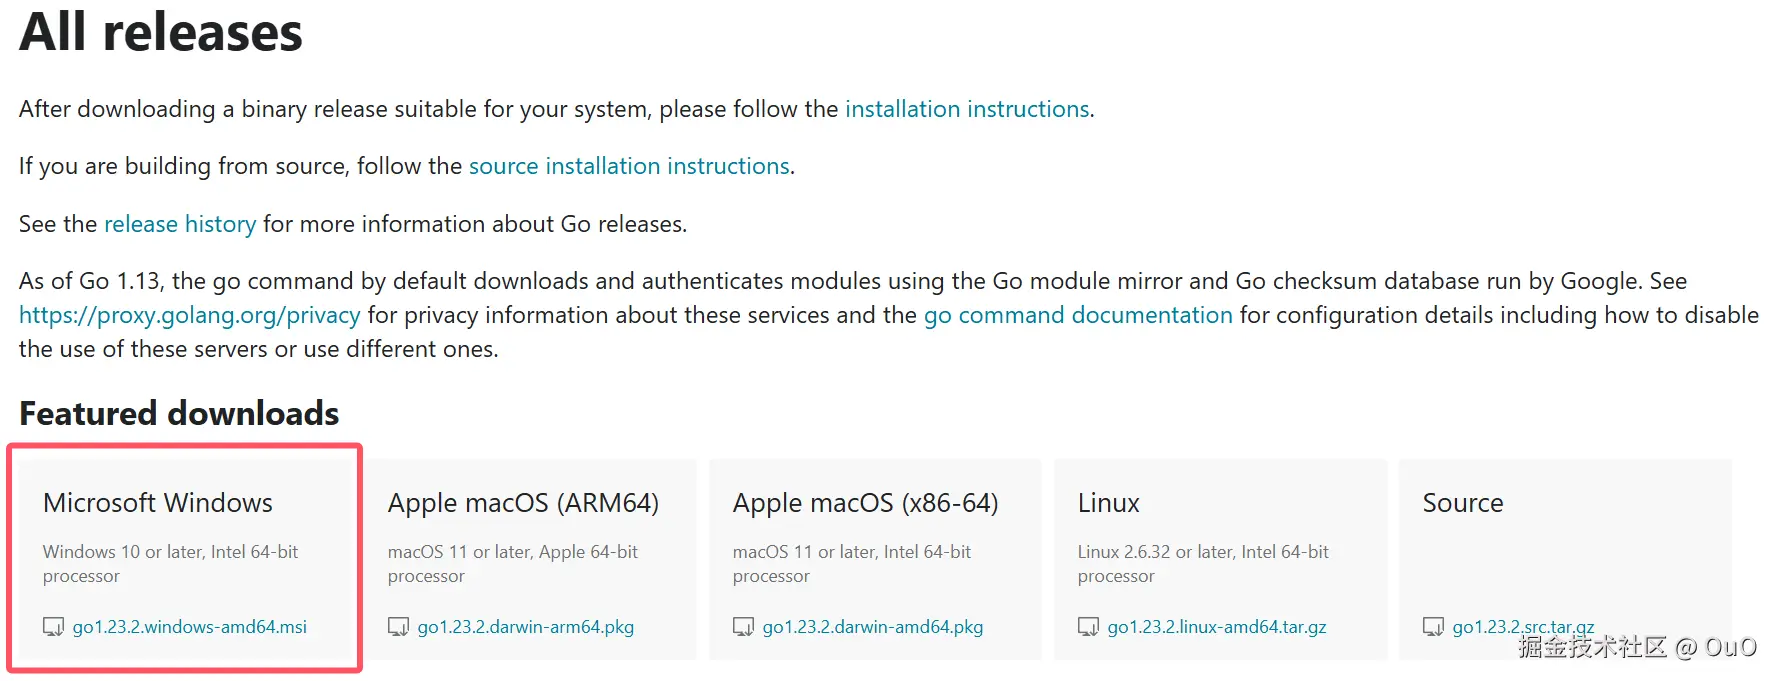Click download icon beside src.tar.gz

(1433, 627)
